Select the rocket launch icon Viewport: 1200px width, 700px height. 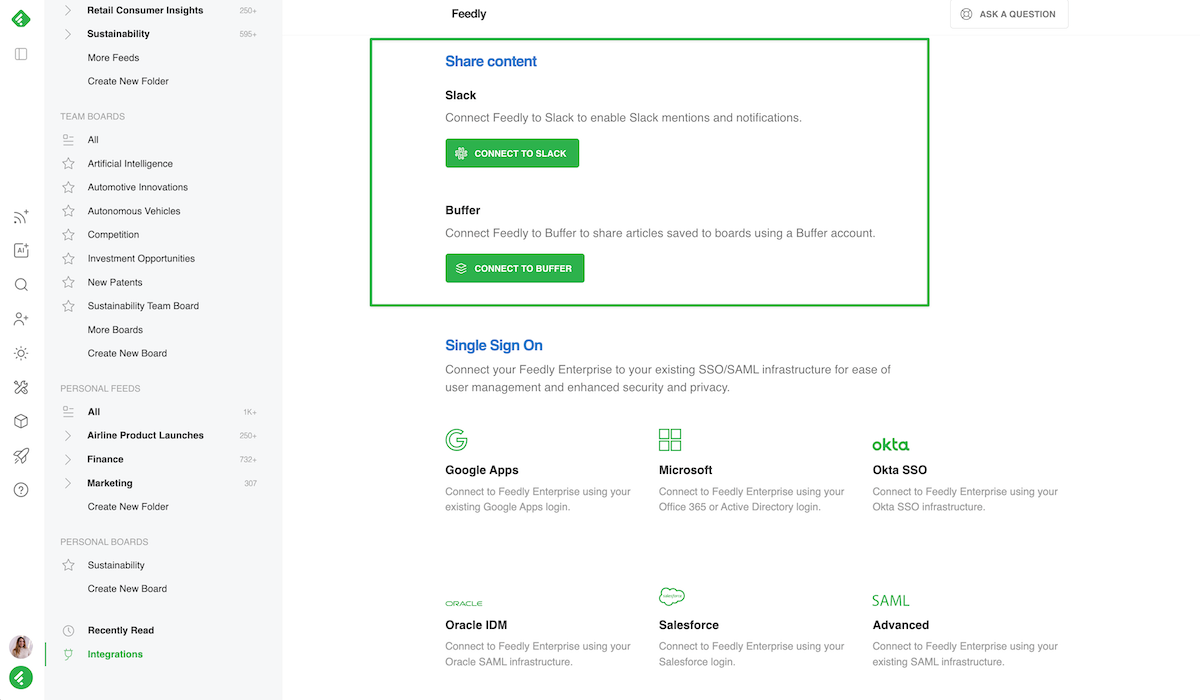[x=20, y=456]
